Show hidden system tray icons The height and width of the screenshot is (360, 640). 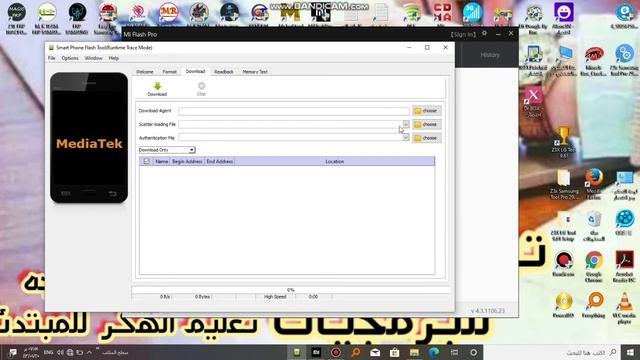tap(89, 352)
